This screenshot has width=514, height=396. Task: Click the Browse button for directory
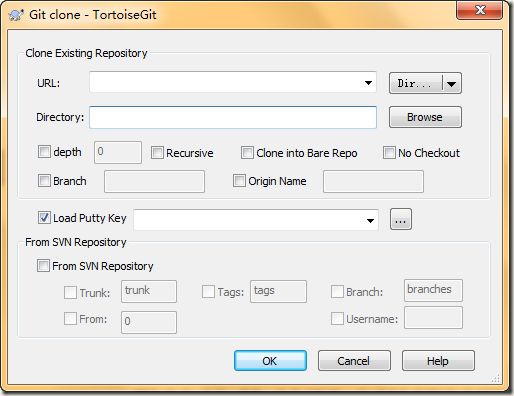[x=425, y=117]
